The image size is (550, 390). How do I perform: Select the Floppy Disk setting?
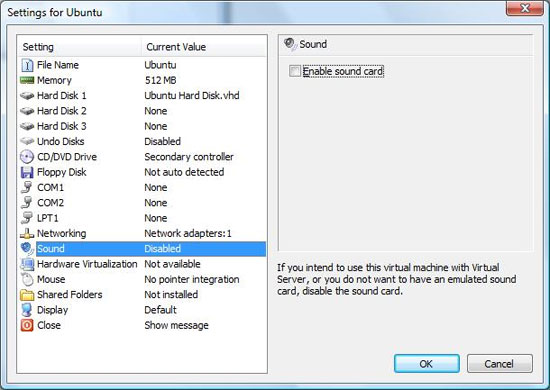[x=62, y=172]
